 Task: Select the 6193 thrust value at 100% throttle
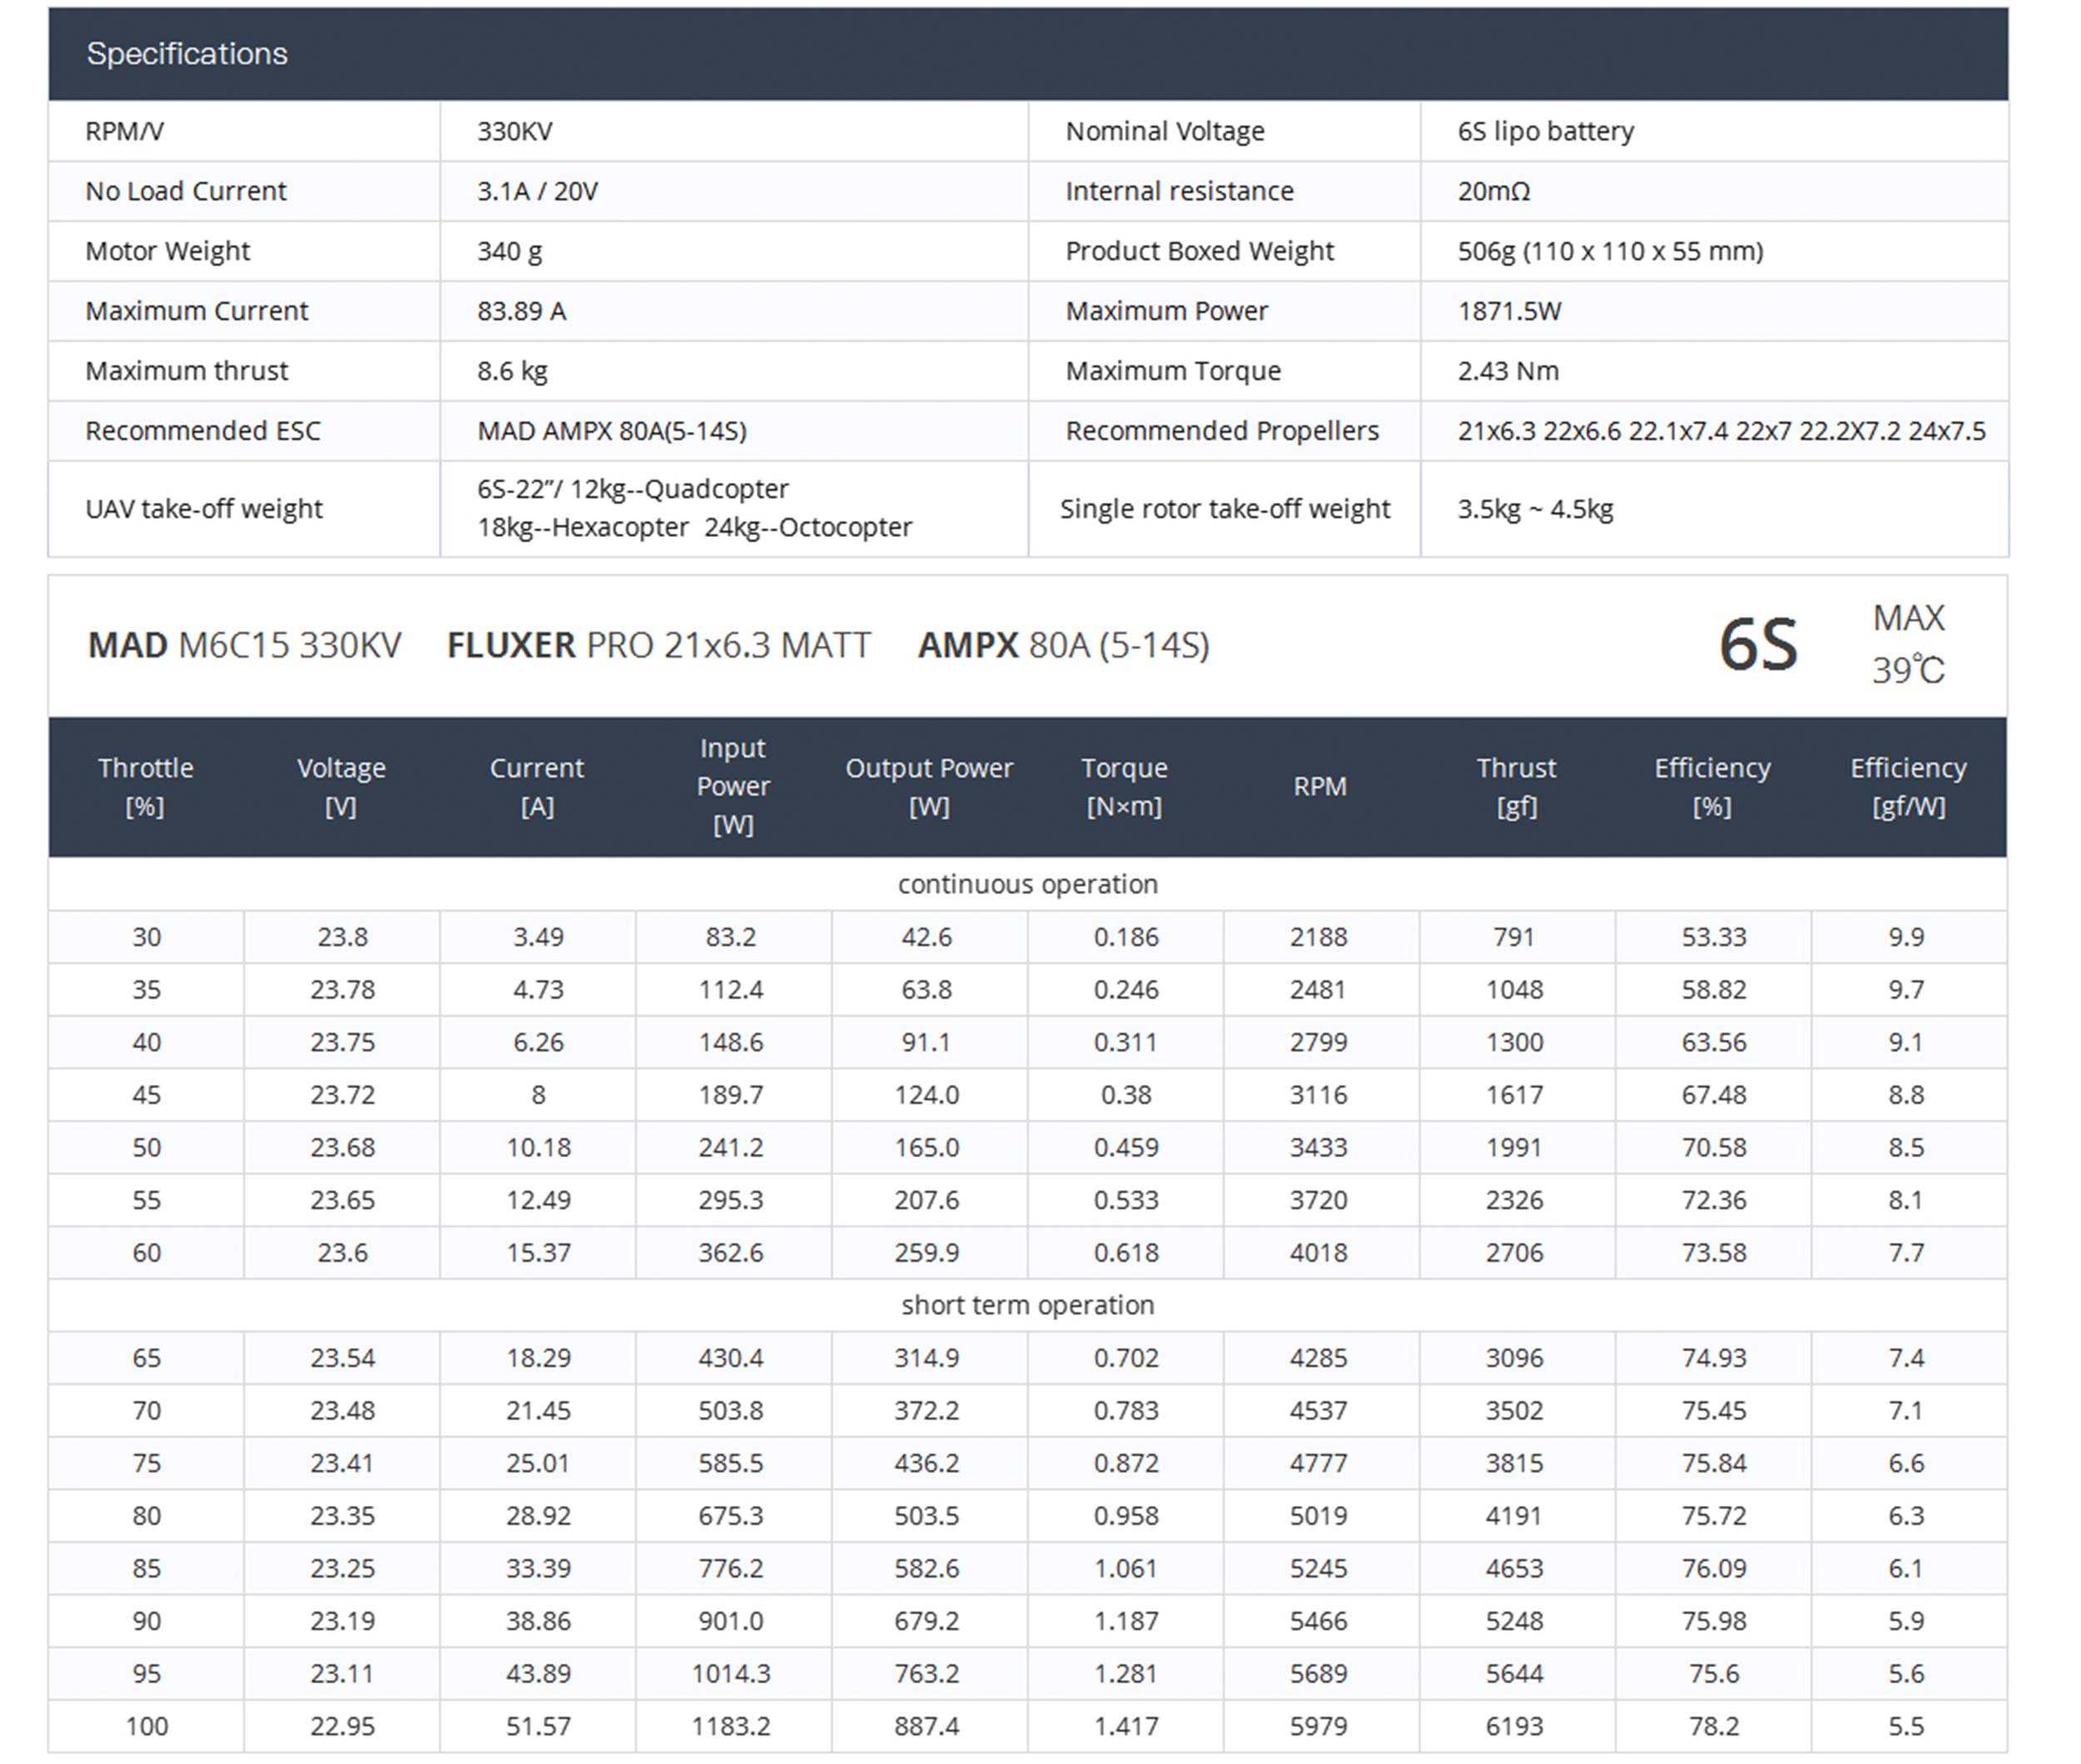[x=1514, y=1726]
